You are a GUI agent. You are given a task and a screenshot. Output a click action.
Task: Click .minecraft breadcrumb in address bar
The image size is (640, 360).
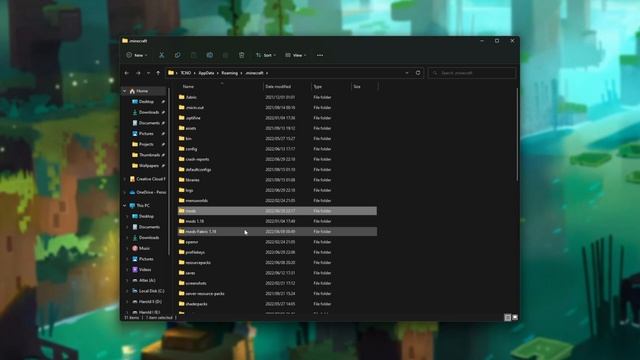click(254, 73)
